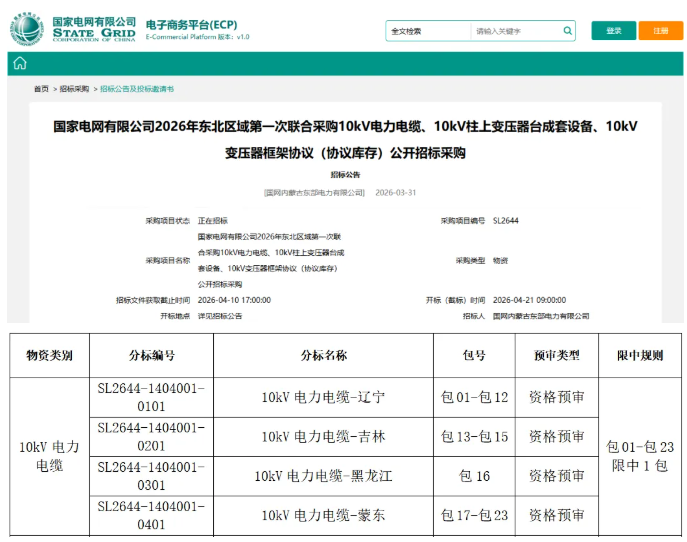Click the green 登录 login button

click(x=613, y=31)
